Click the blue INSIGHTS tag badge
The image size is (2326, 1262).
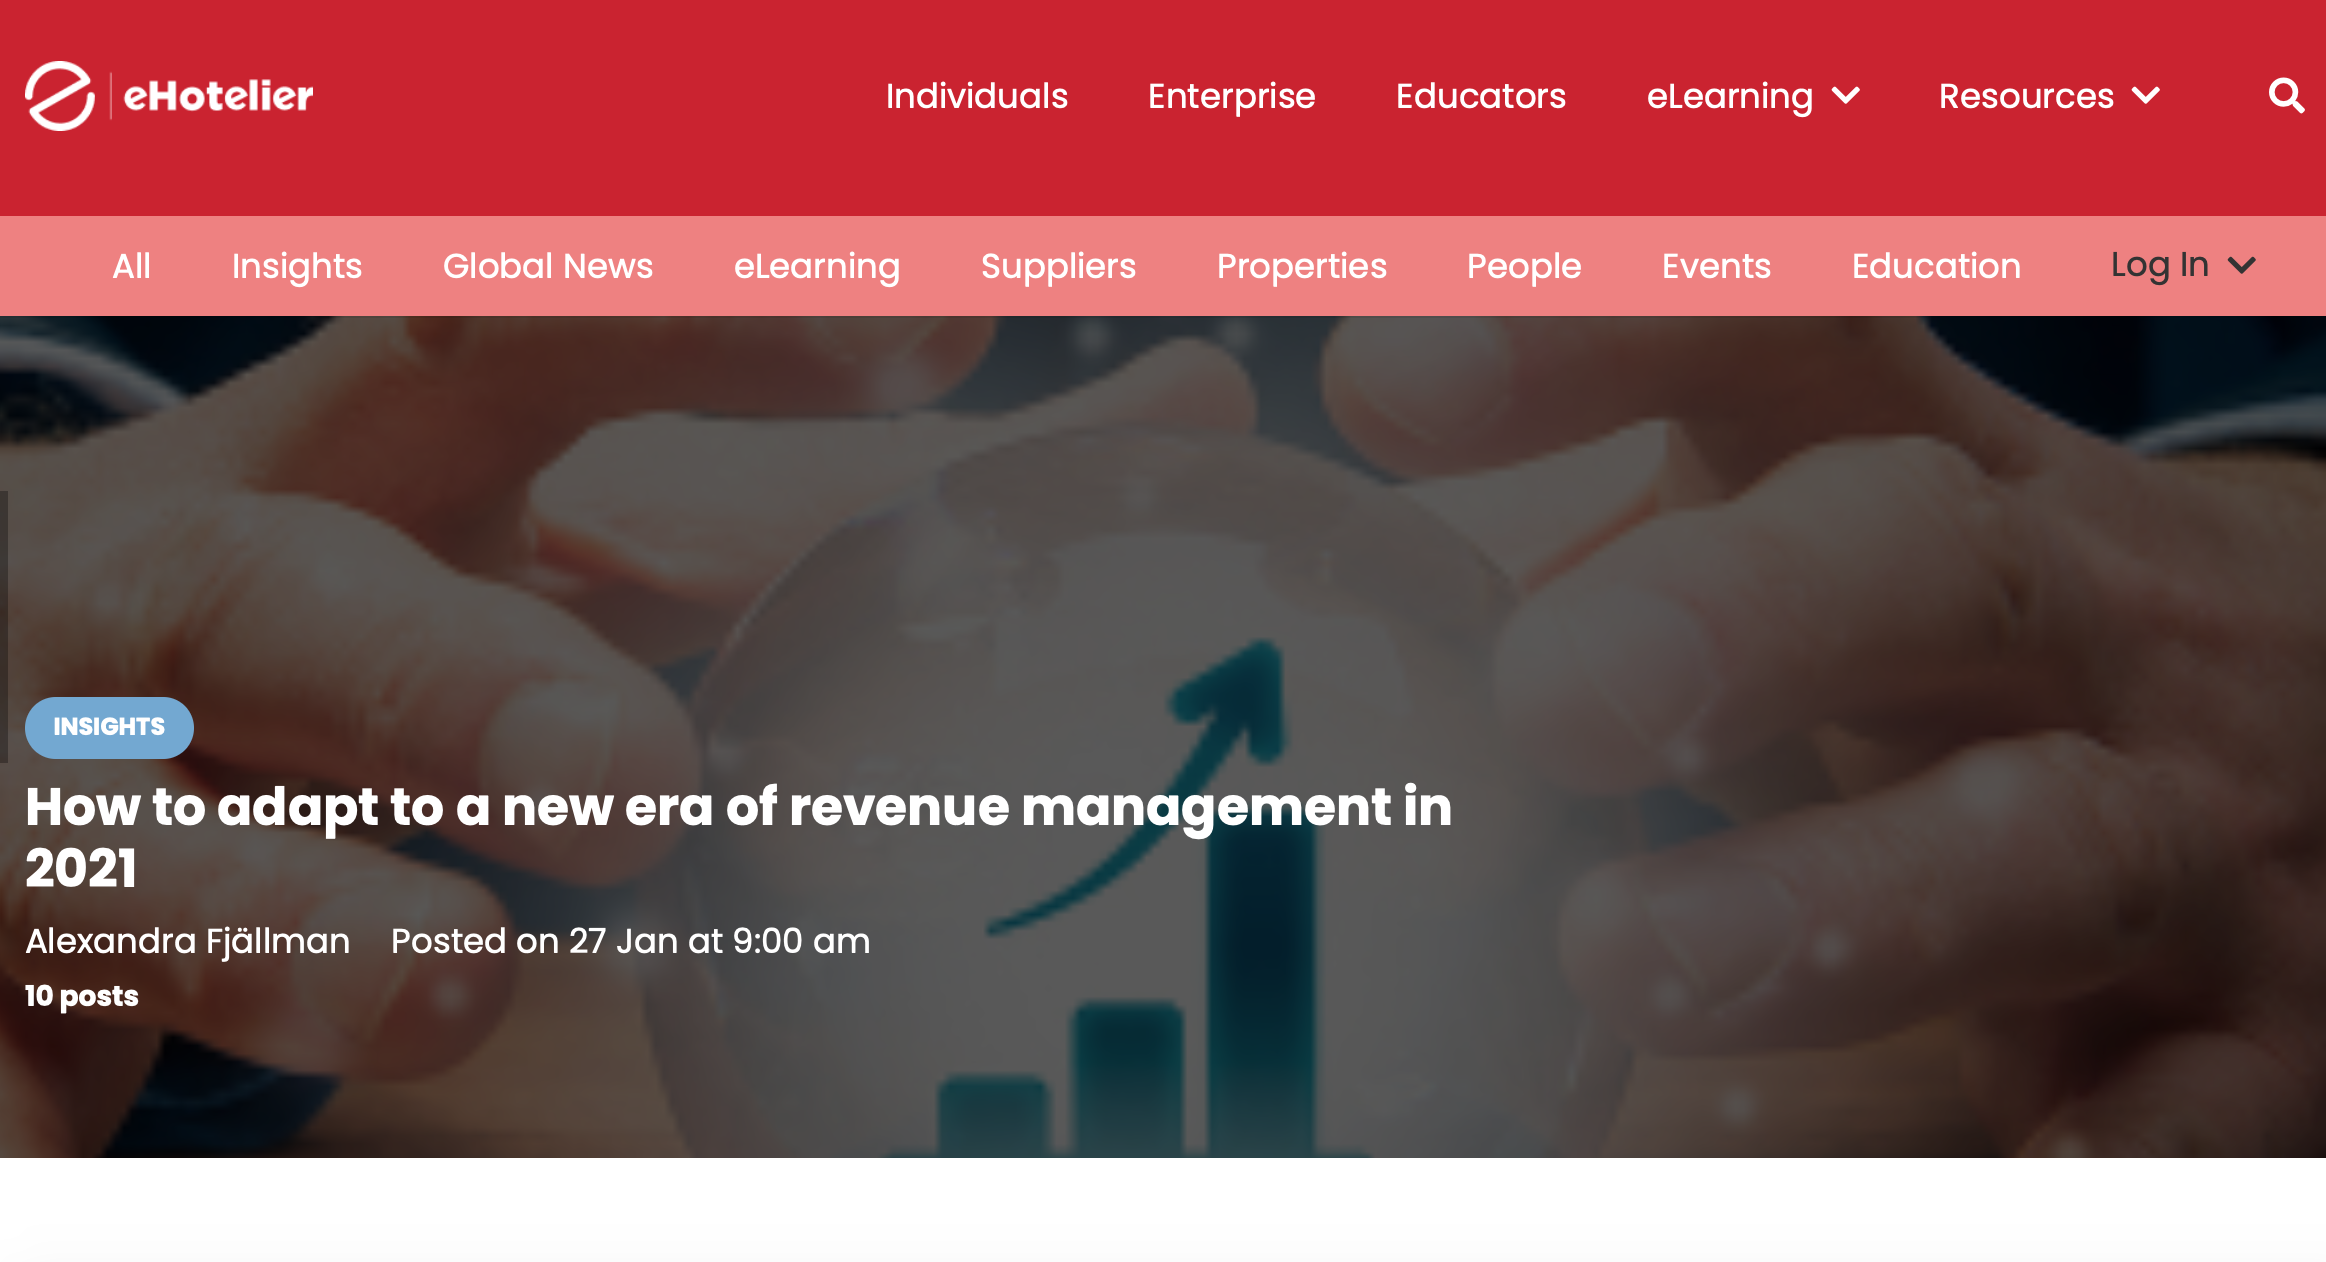[x=109, y=727]
